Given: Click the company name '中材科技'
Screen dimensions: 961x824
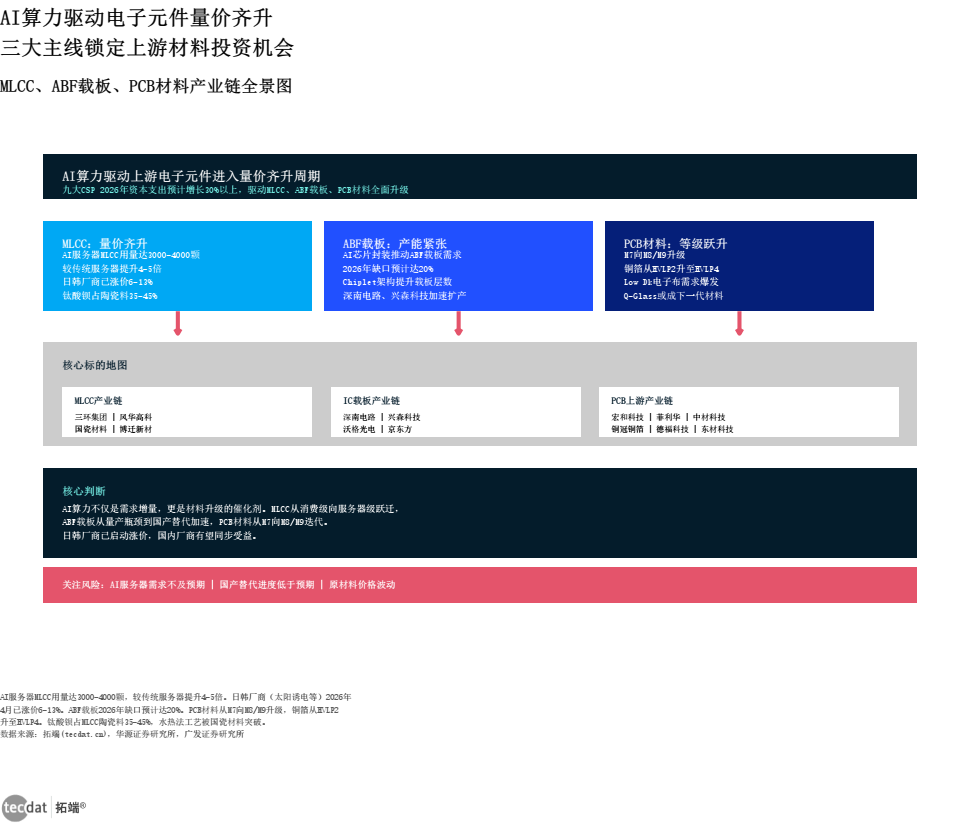Looking at the screenshot, I should tap(709, 417).
